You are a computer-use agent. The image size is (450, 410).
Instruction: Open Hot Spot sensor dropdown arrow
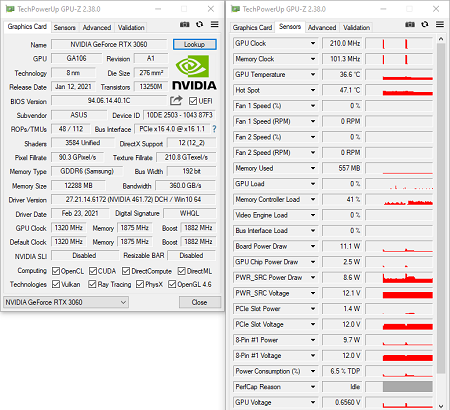coord(313,90)
